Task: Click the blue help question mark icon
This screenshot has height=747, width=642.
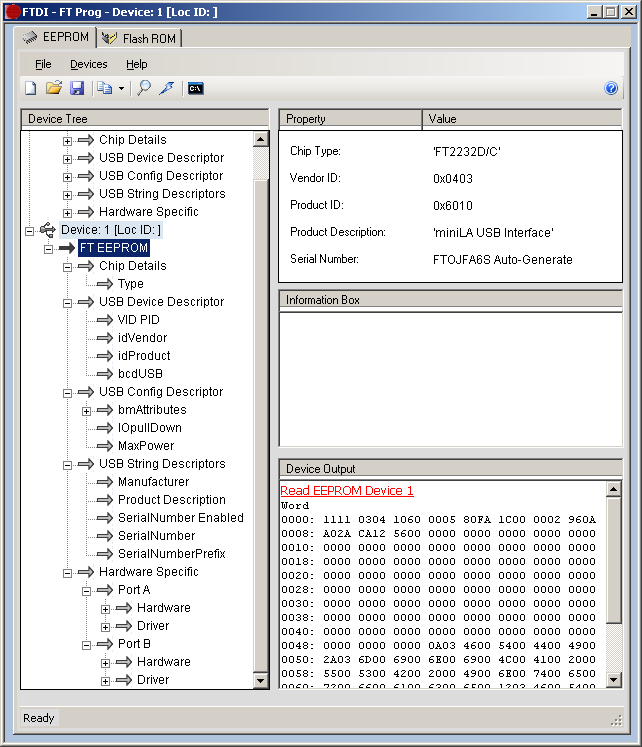Action: pyautogui.click(x=611, y=88)
